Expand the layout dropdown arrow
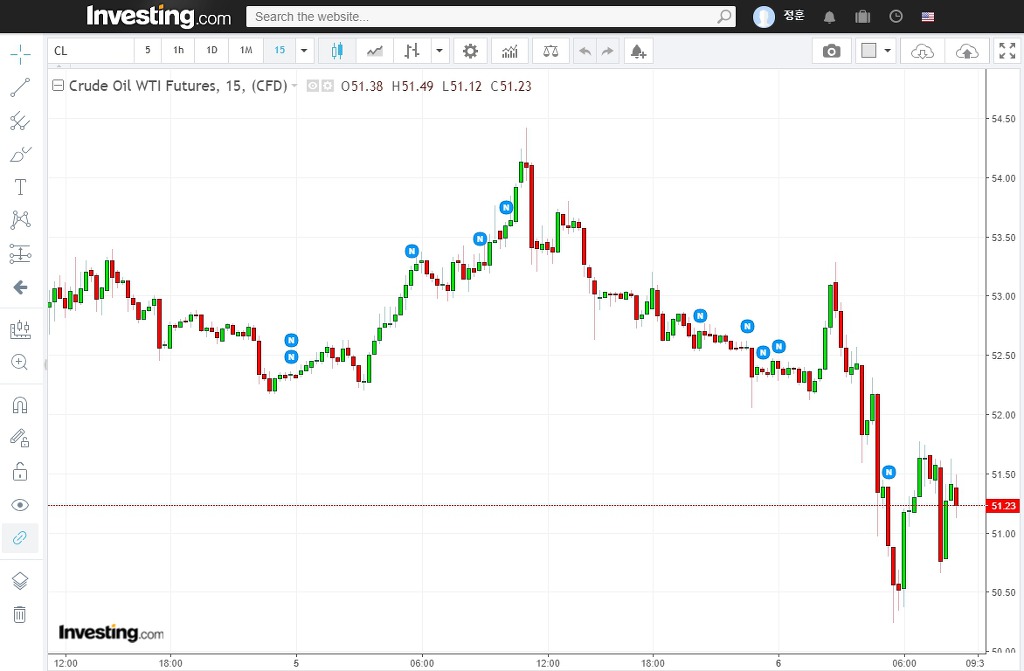This screenshot has height=671, width=1024. point(888,51)
